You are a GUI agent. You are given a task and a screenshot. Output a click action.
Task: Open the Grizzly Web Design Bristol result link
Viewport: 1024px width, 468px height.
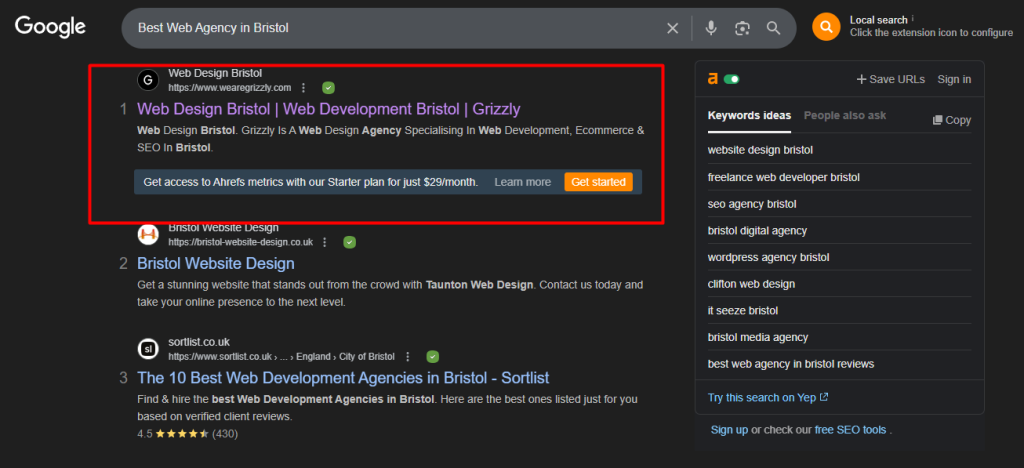pos(328,109)
